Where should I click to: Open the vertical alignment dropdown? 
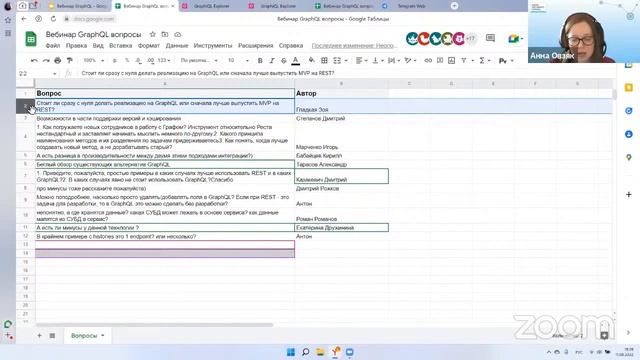(x=378, y=60)
